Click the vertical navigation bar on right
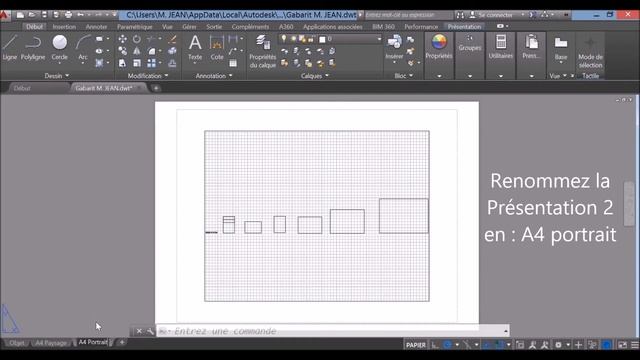Viewport: 640px width, 360px height. (629, 203)
